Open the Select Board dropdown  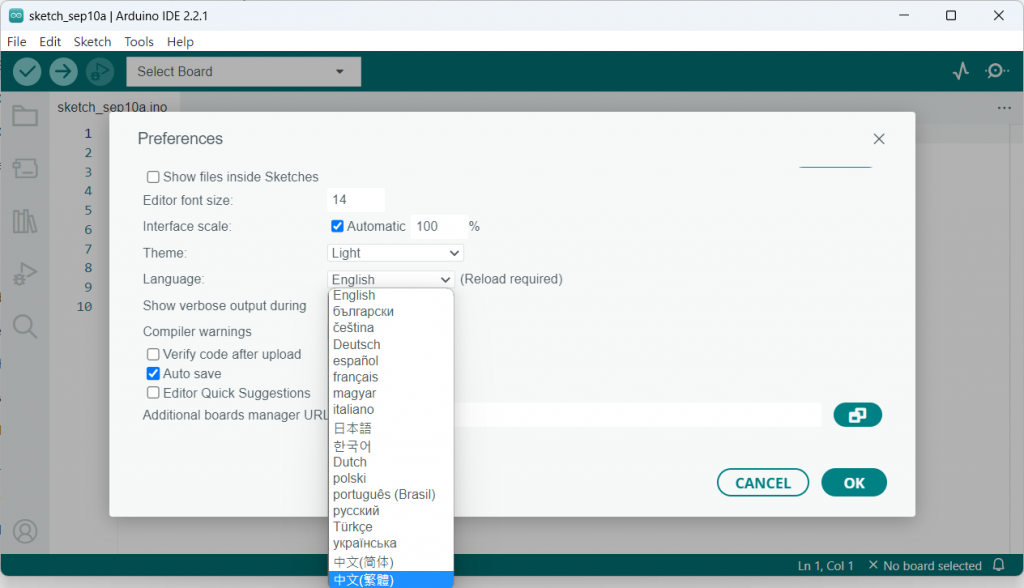(243, 71)
